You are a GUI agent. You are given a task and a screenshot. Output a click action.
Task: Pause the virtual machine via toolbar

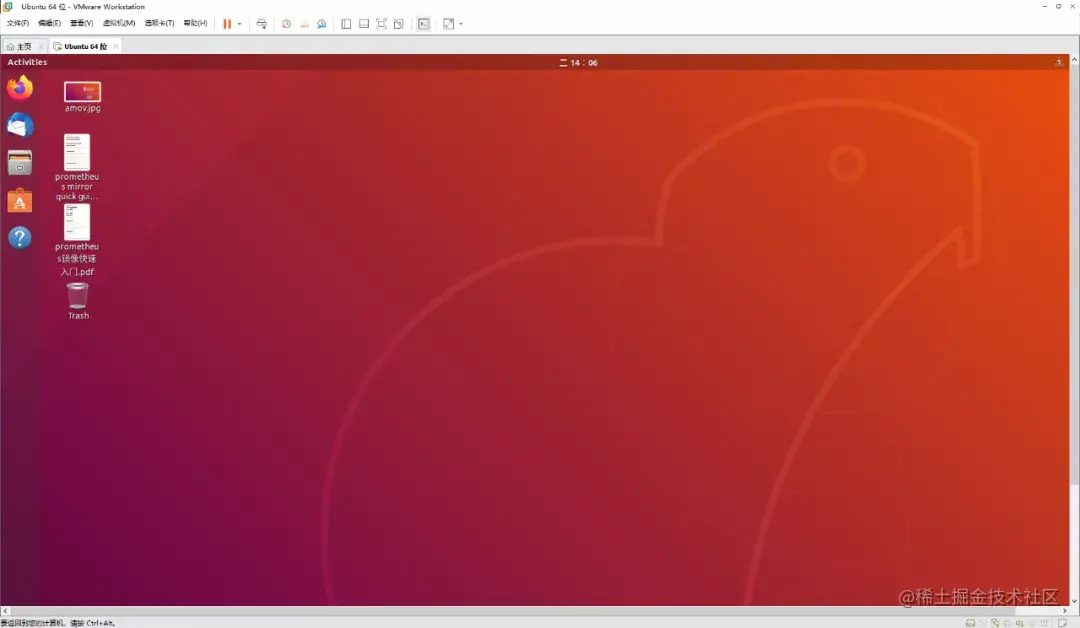(x=227, y=23)
